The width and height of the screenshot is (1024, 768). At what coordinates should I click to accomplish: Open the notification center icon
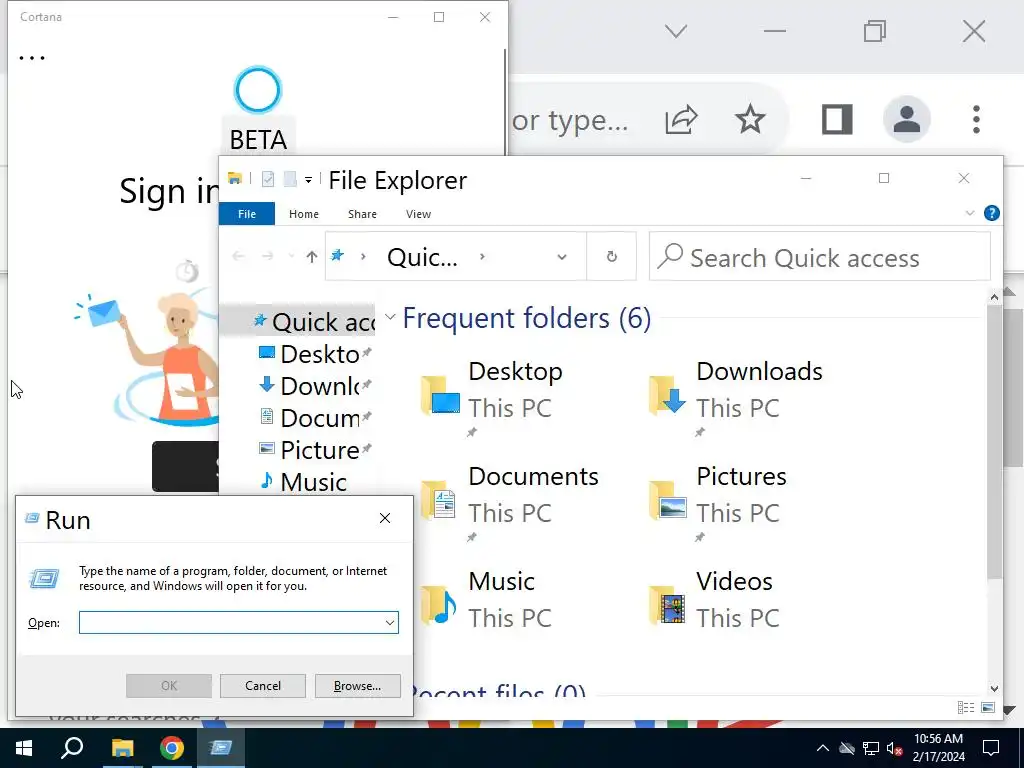[991, 748]
